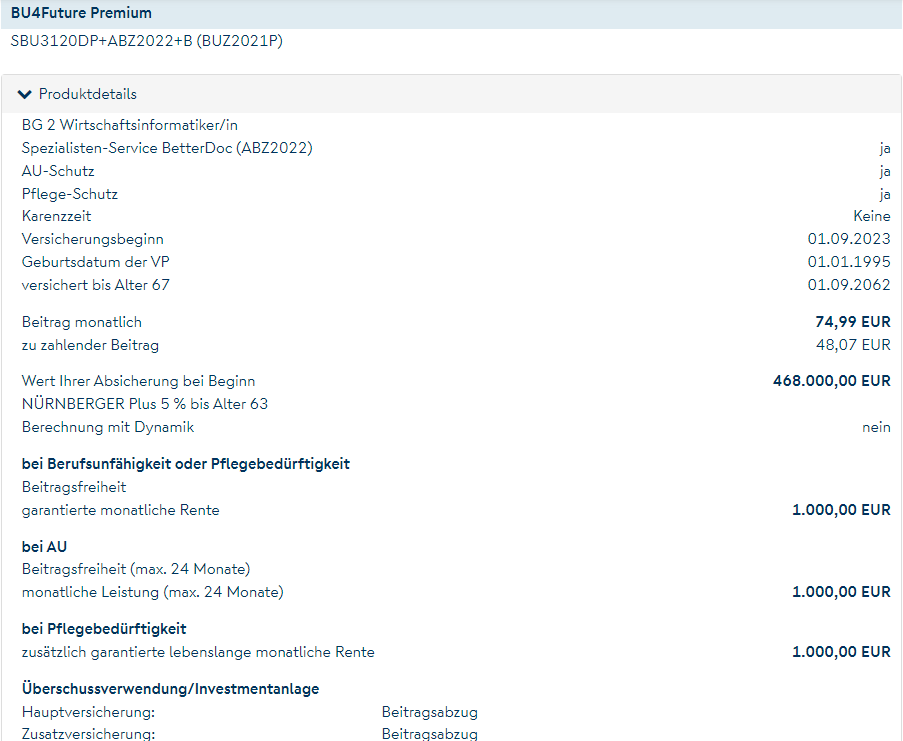This screenshot has height=741, width=903.
Task: Click Hauptversicherung Beitragsabzug value
Action: (x=429, y=712)
